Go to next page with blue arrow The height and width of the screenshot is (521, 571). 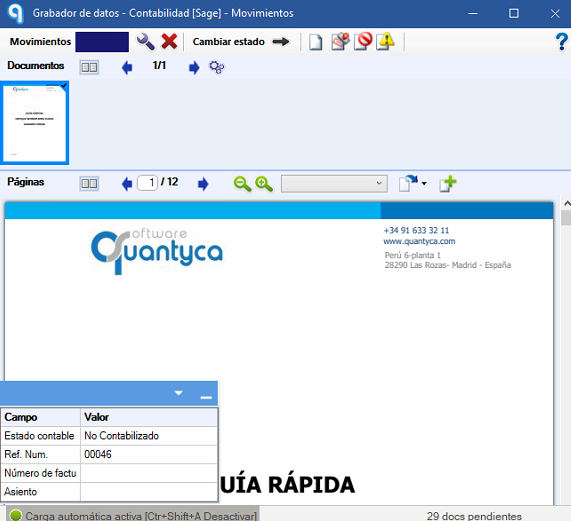pyautogui.click(x=203, y=184)
